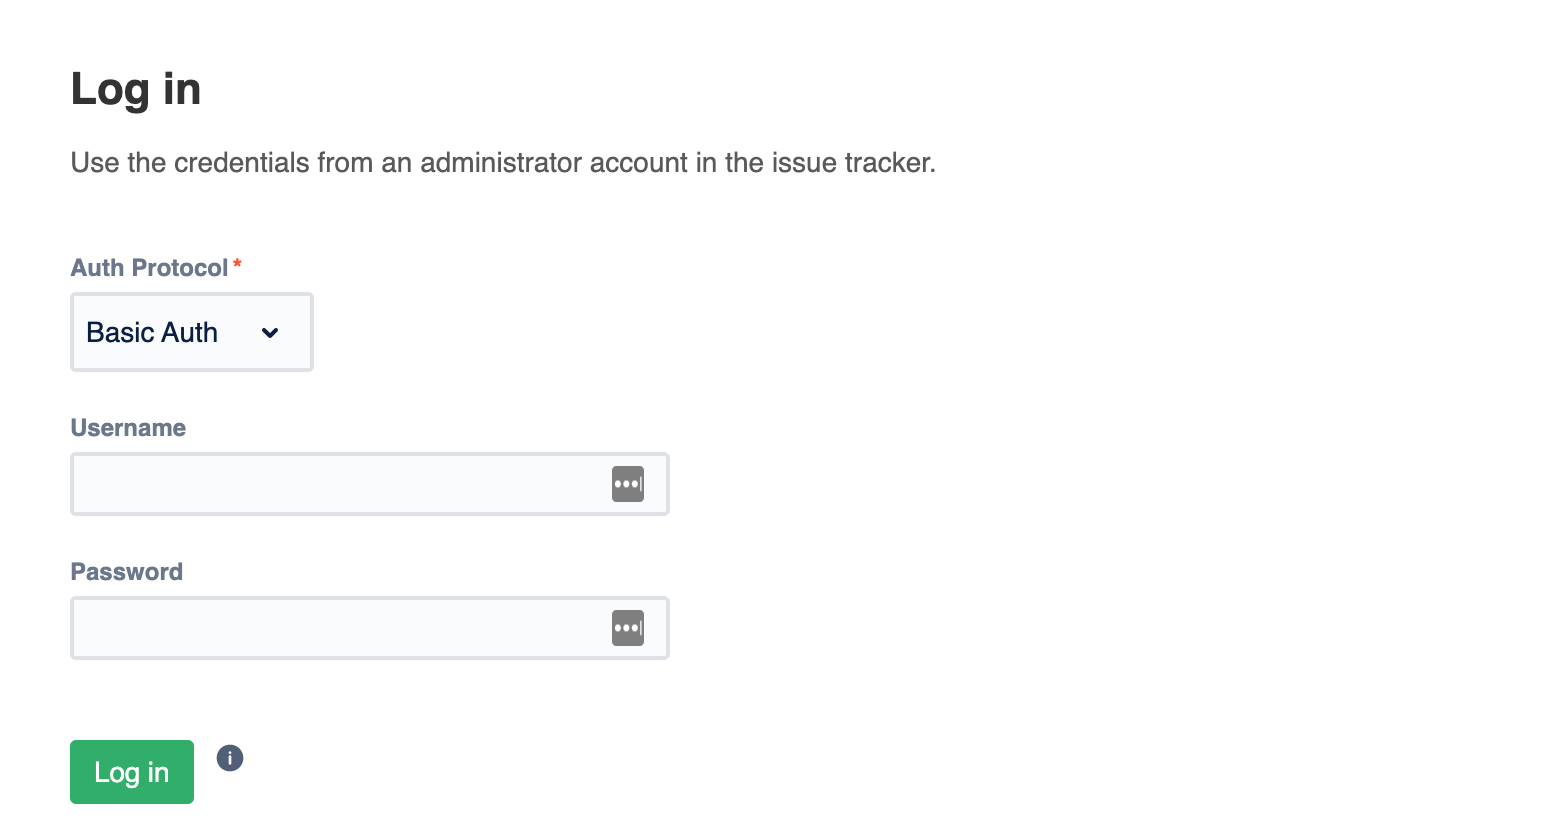1550x838 pixels.
Task: Click the chevron arrow in Basic Auth
Action: 270,333
